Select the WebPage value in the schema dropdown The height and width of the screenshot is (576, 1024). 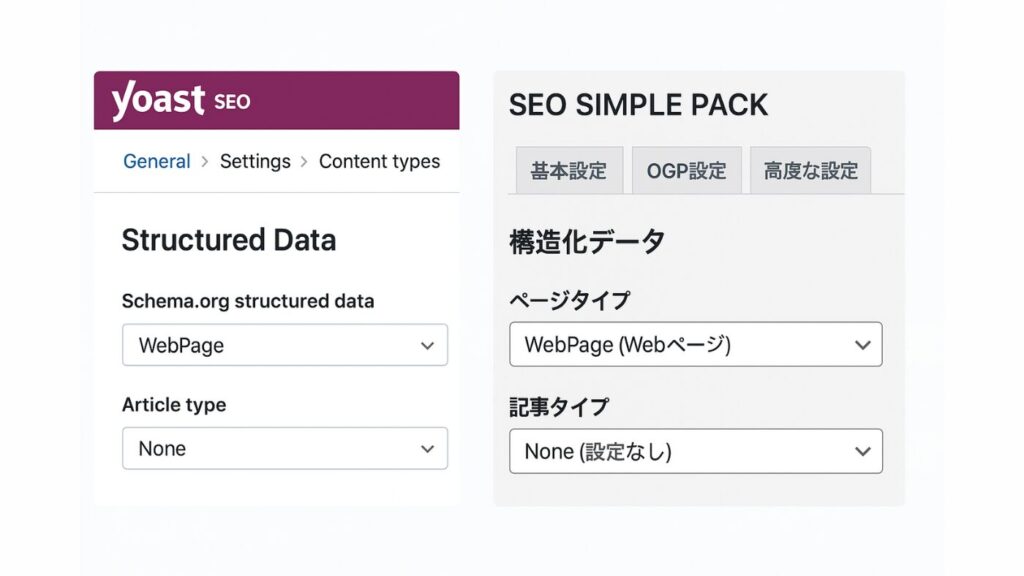pyautogui.click(x=180, y=344)
